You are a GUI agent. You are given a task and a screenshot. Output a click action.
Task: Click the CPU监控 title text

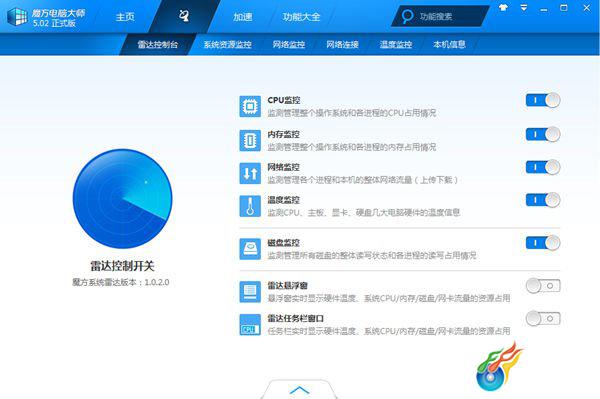284,100
